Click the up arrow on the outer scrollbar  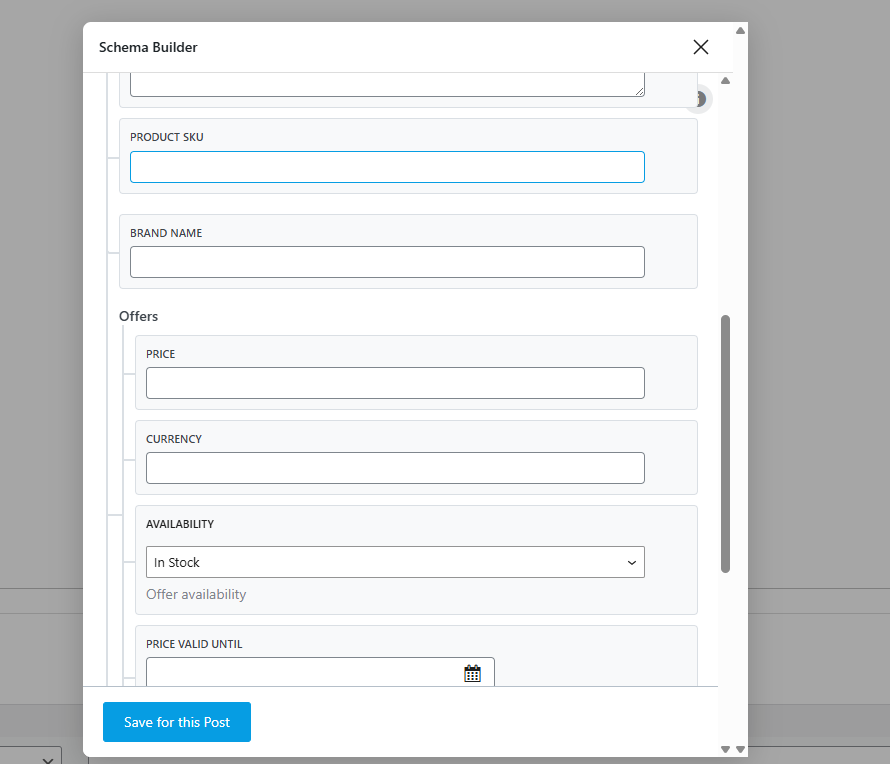click(x=740, y=31)
